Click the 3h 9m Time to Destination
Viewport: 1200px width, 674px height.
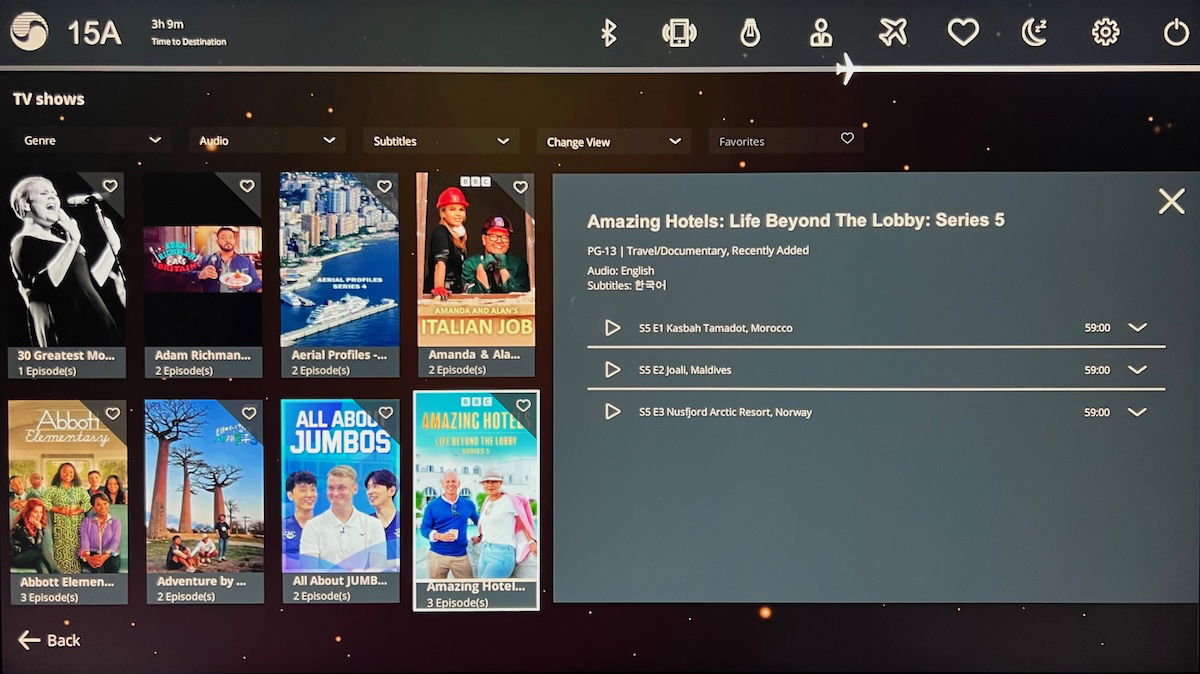[188, 32]
